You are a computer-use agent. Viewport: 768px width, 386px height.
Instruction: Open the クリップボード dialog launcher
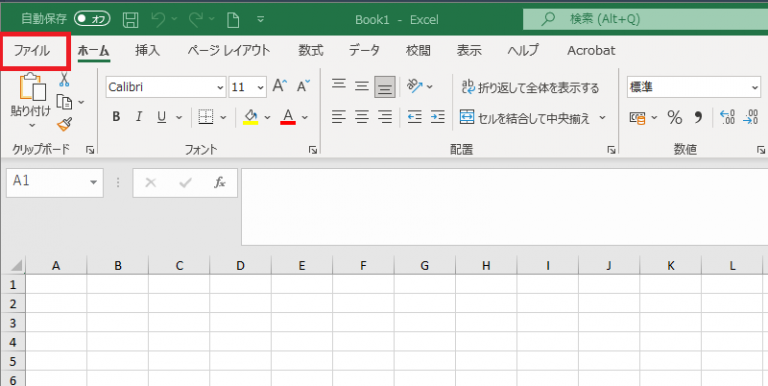click(90, 150)
